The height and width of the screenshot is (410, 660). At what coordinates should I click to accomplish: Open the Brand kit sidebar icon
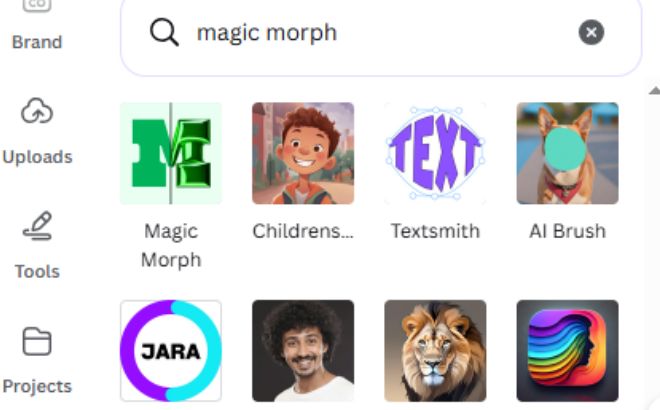[37, 6]
